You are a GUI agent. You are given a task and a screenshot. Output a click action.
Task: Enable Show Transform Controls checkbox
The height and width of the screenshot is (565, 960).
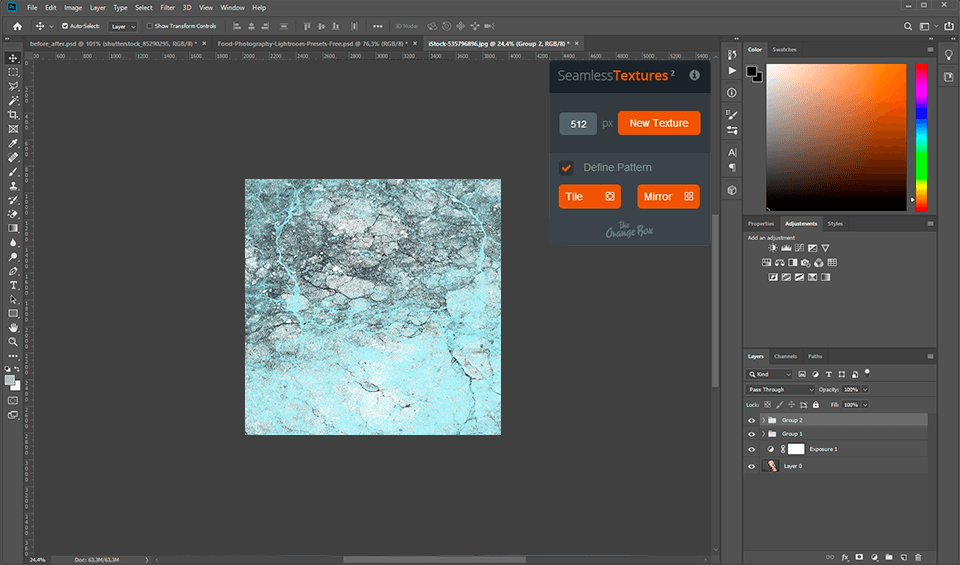(149, 26)
